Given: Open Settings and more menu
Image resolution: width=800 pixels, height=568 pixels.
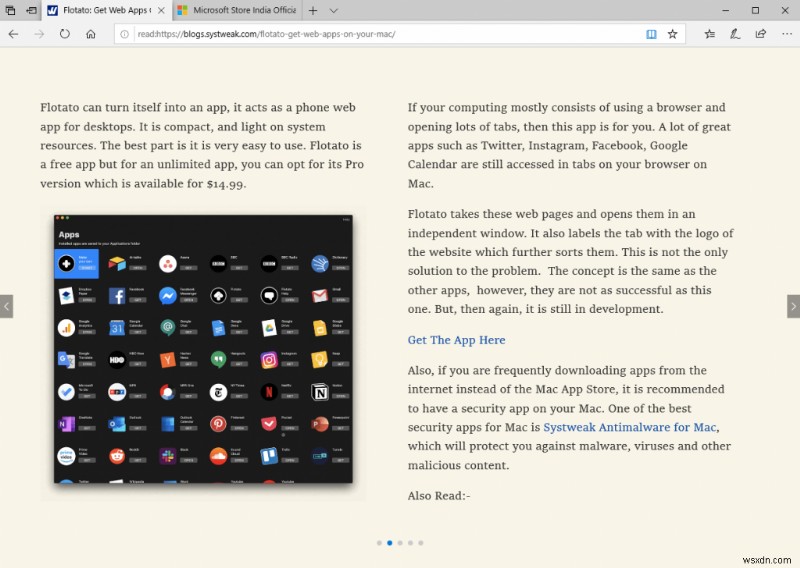Looking at the screenshot, I should tap(786, 34).
